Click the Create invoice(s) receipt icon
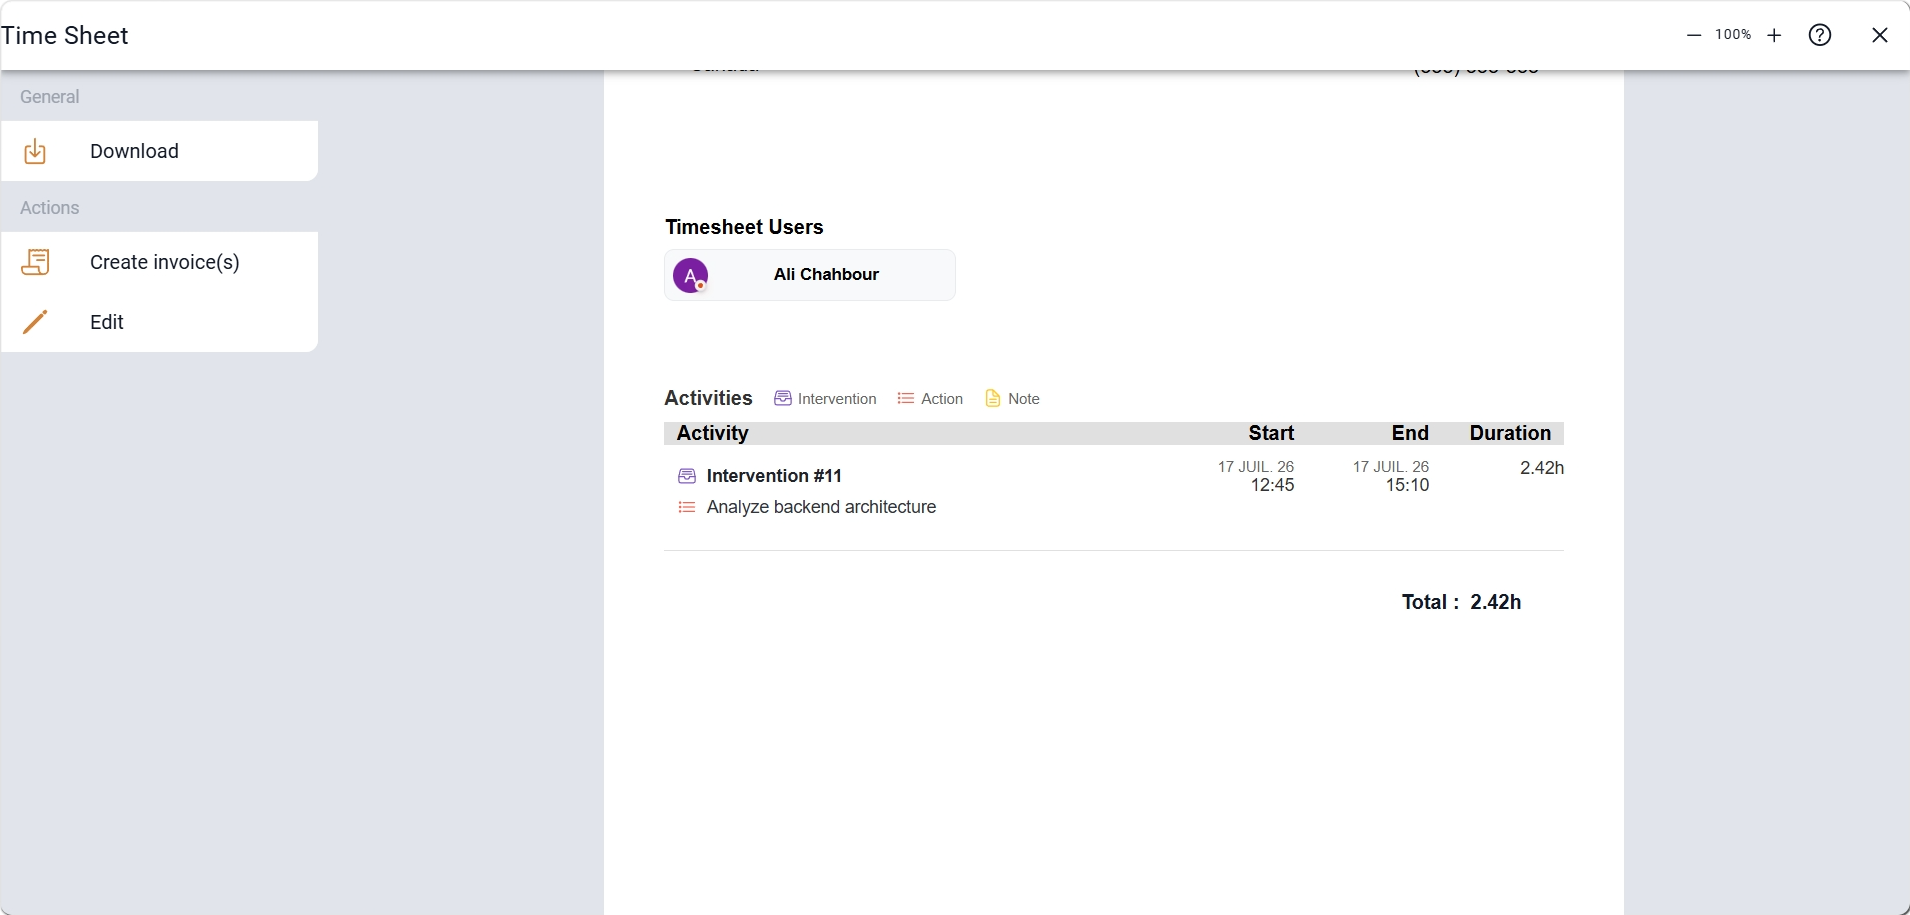 tap(35, 262)
